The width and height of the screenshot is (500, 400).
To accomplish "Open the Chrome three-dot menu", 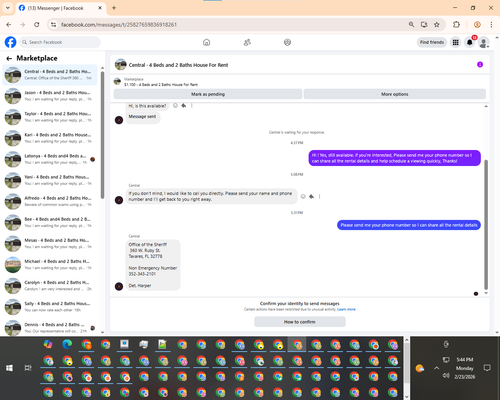I will [x=491, y=25].
